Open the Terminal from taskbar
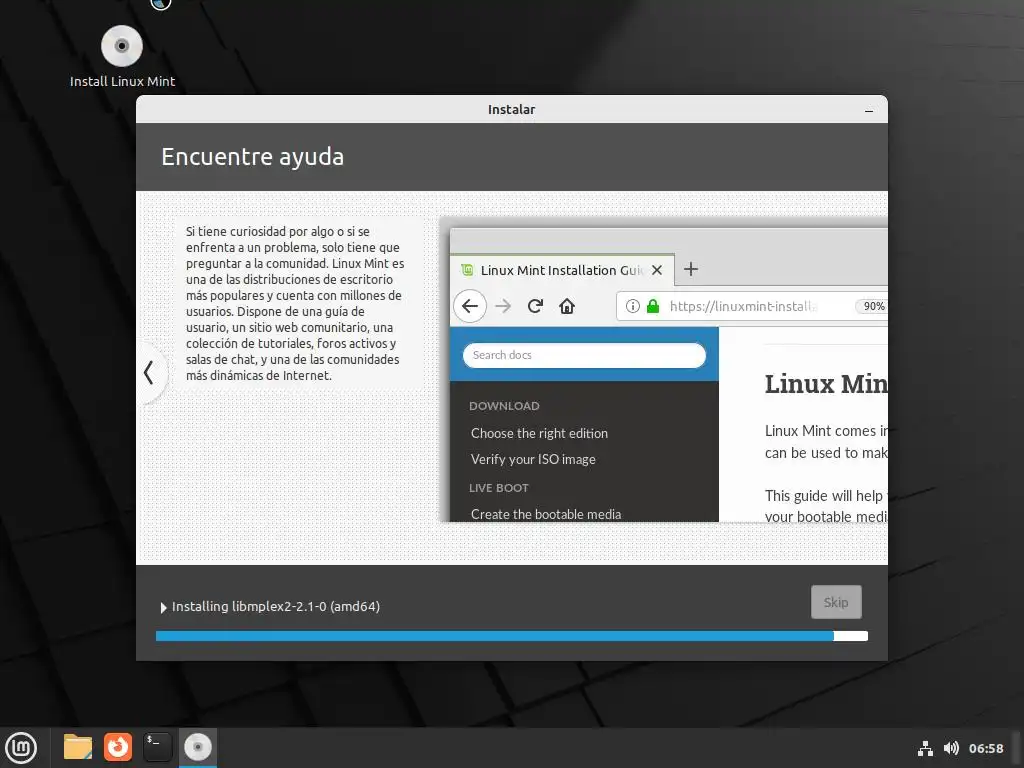Image resolution: width=1024 pixels, height=768 pixels. [157, 747]
